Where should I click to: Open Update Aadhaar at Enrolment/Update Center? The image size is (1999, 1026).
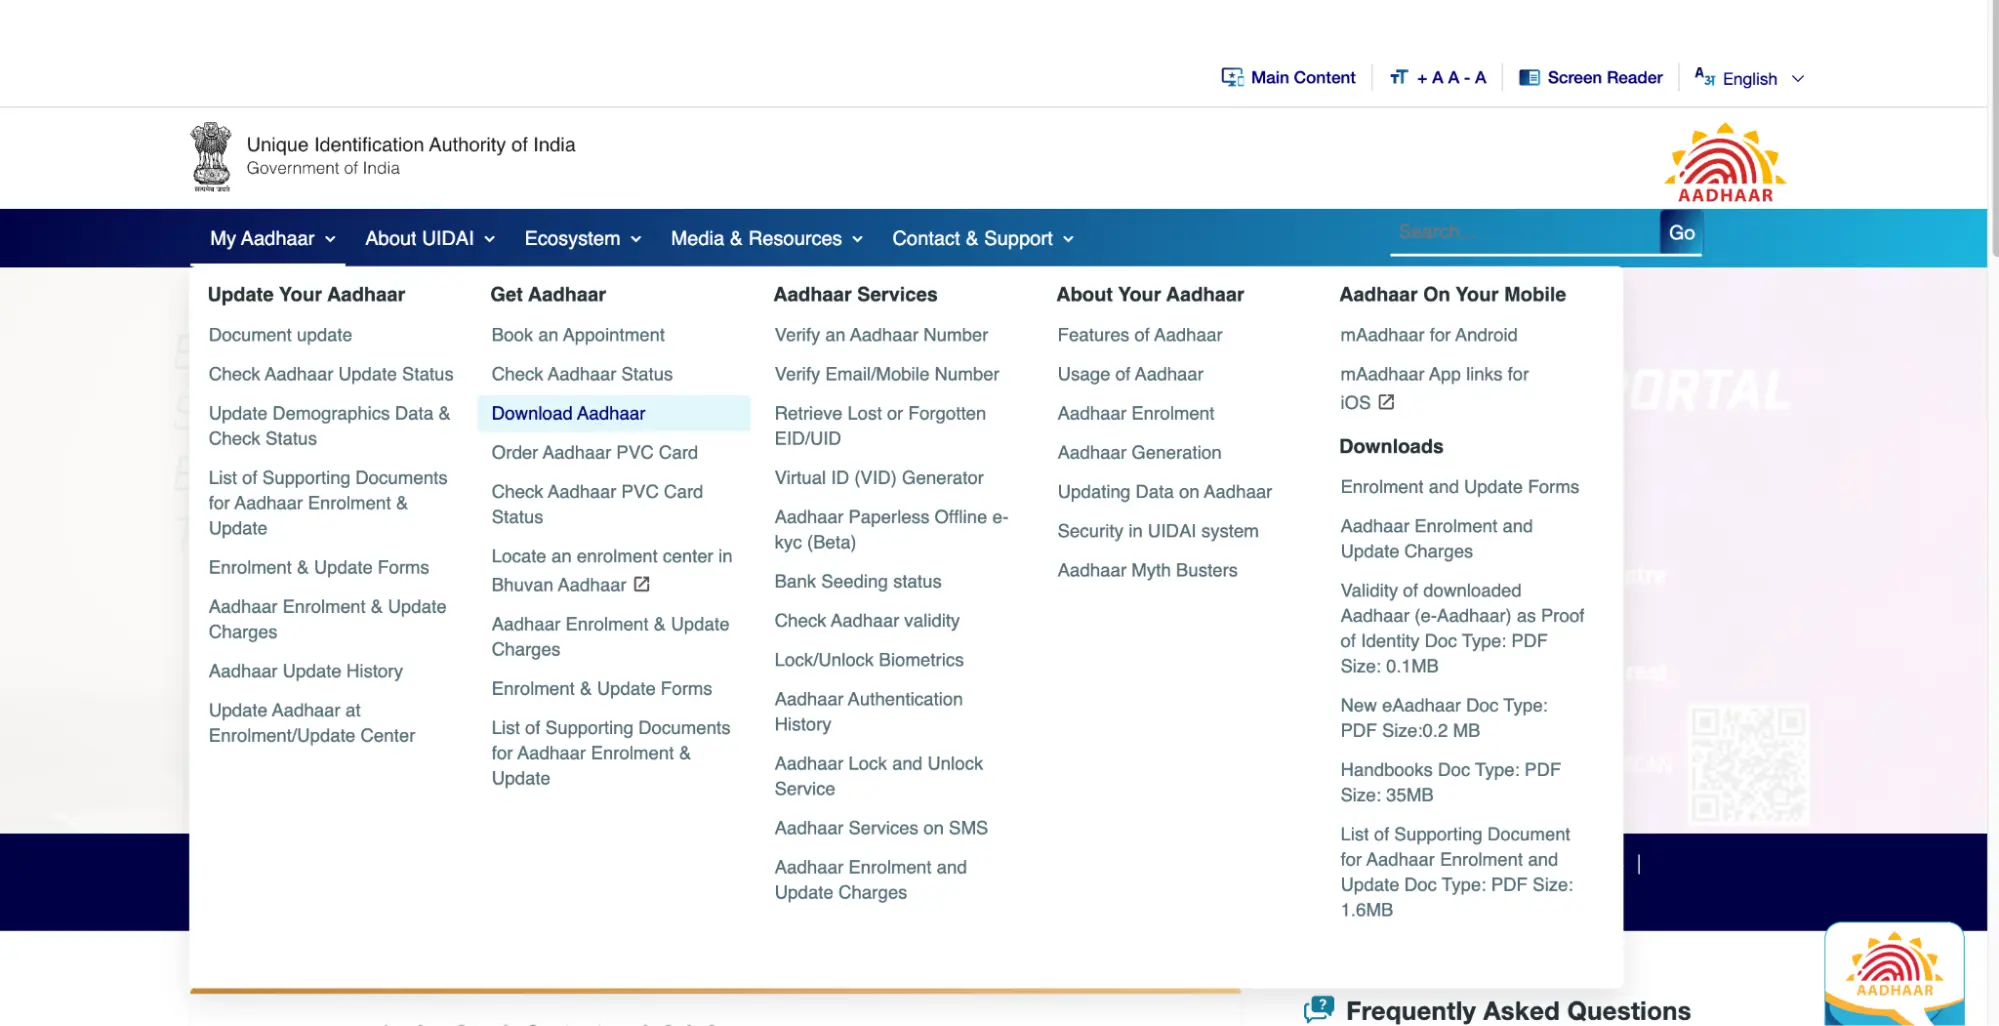pos(311,723)
